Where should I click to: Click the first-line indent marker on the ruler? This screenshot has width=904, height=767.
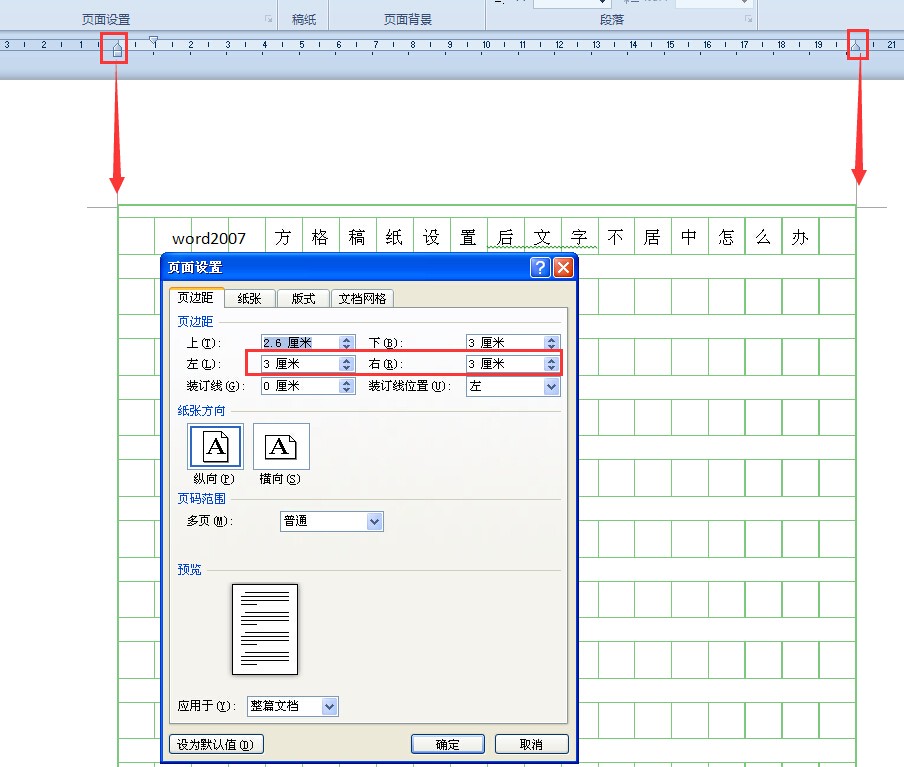click(x=153, y=40)
